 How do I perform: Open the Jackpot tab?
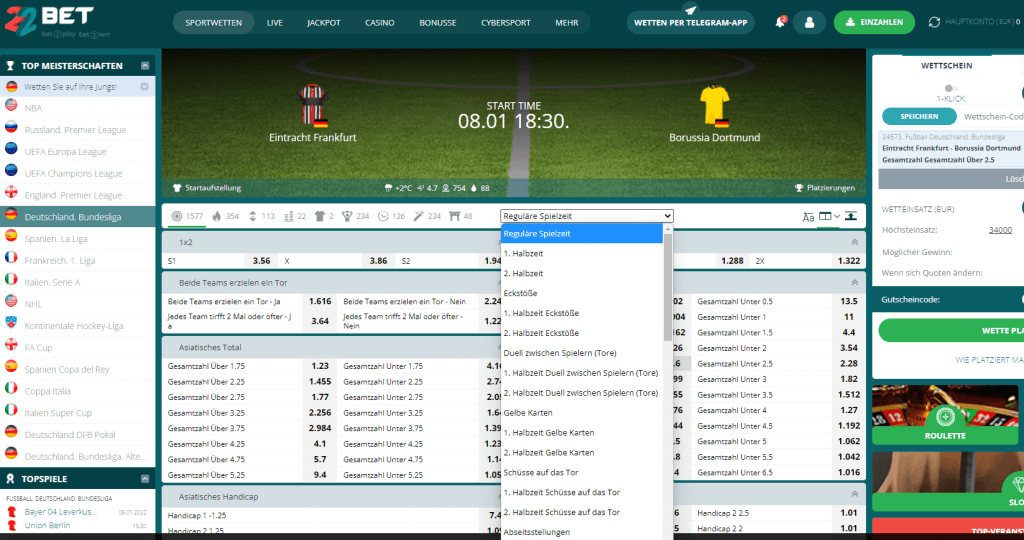pos(324,23)
